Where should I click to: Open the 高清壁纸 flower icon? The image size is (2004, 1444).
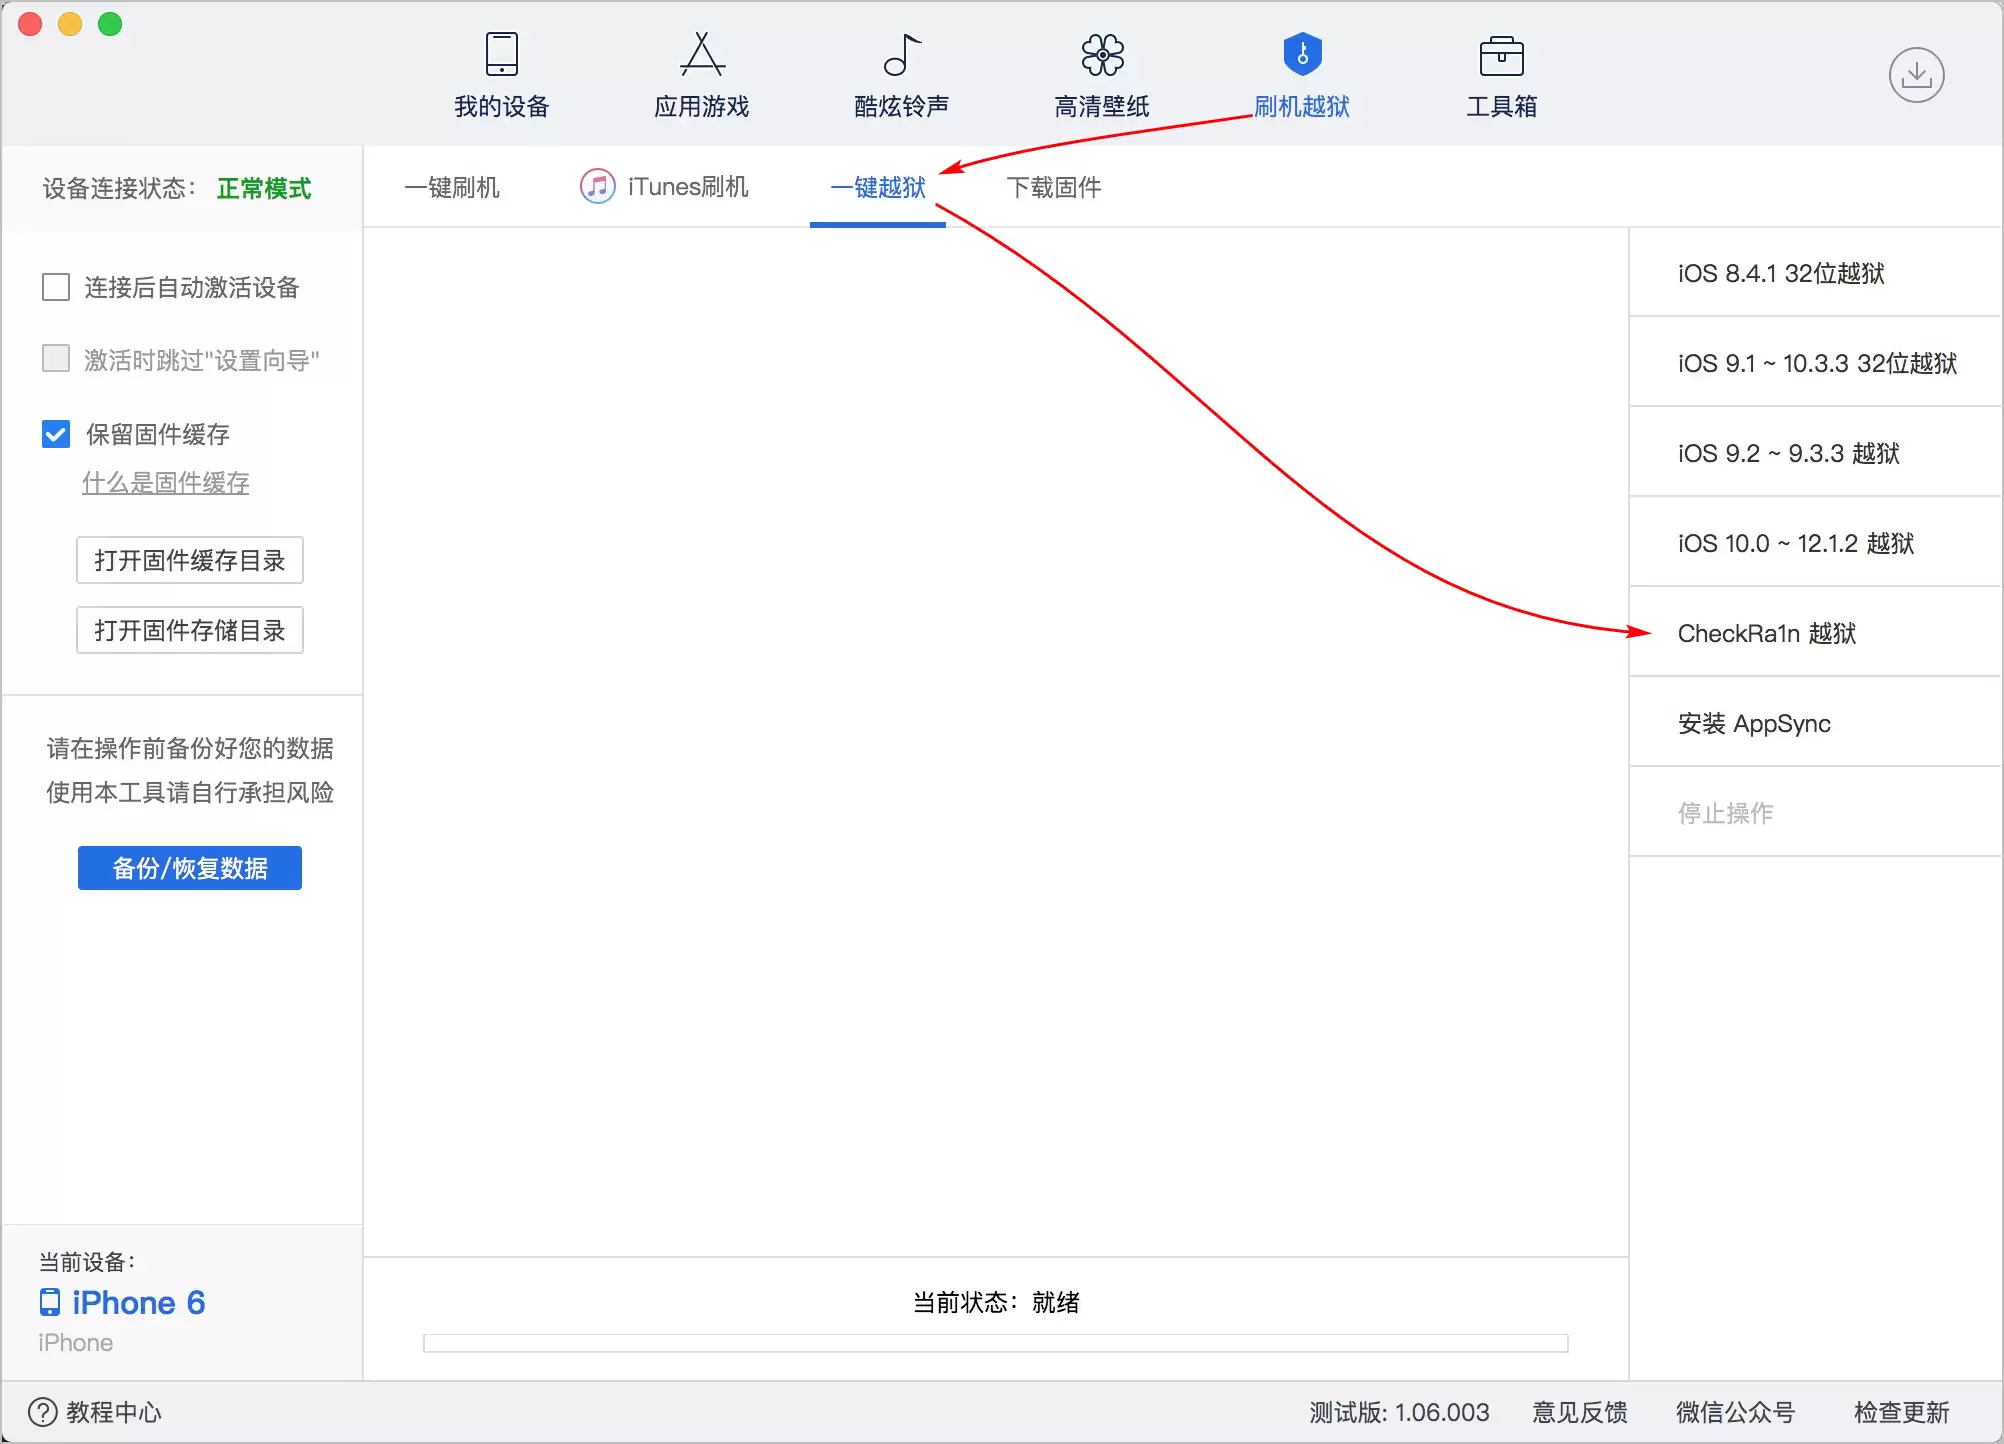(1102, 55)
